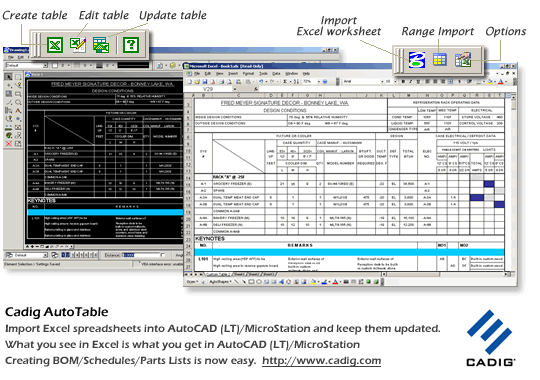Click the Excel horizontal scrollbar
The width and height of the screenshot is (540, 380).
445,275
